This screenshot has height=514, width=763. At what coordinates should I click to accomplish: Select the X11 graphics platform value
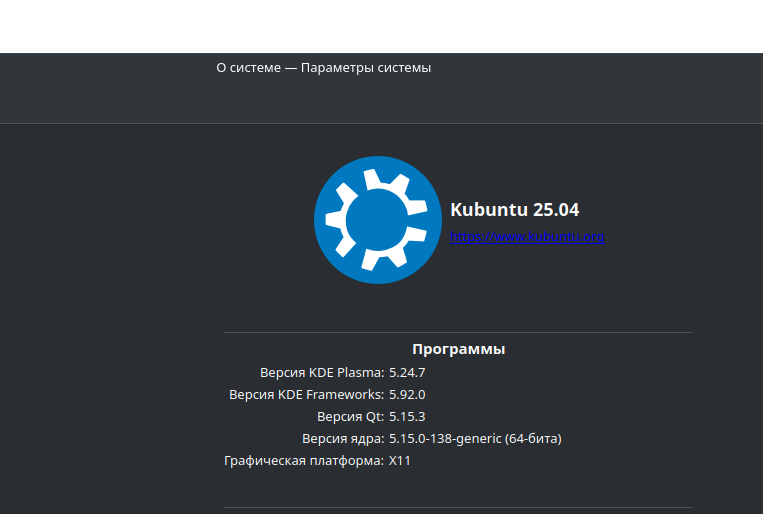(400, 460)
